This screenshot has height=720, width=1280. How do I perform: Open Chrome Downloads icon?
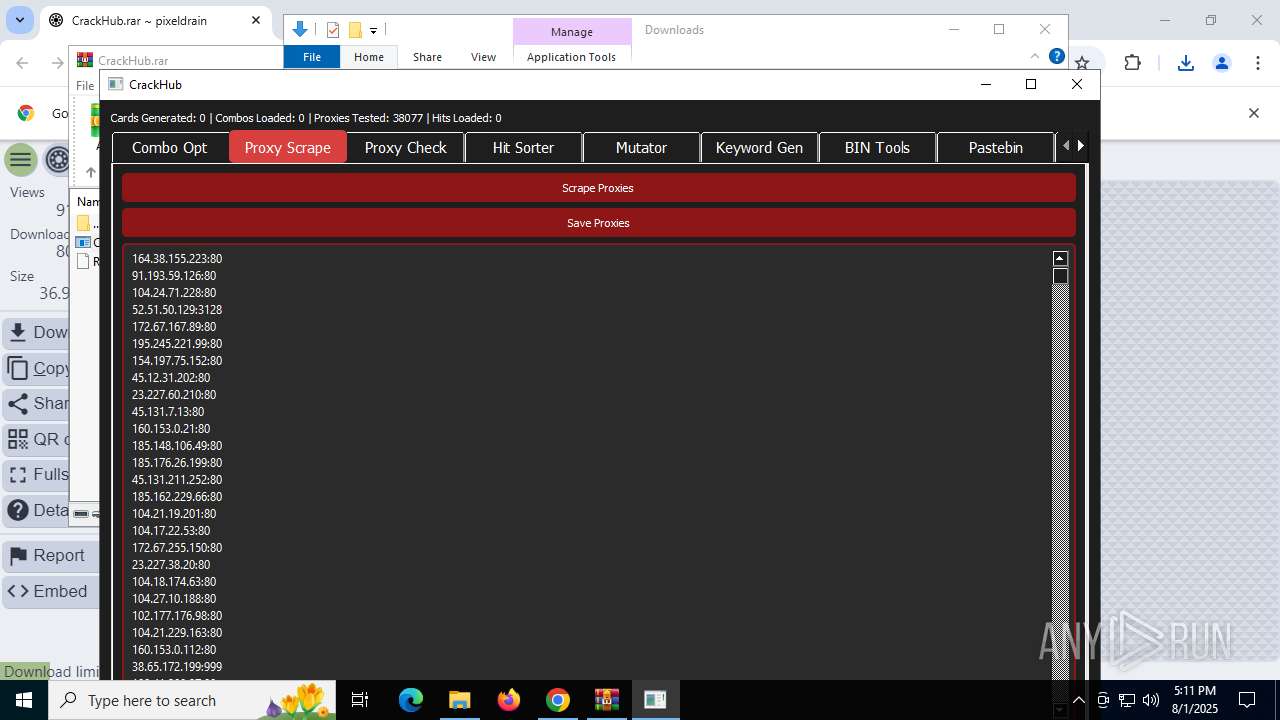click(1186, 63)
